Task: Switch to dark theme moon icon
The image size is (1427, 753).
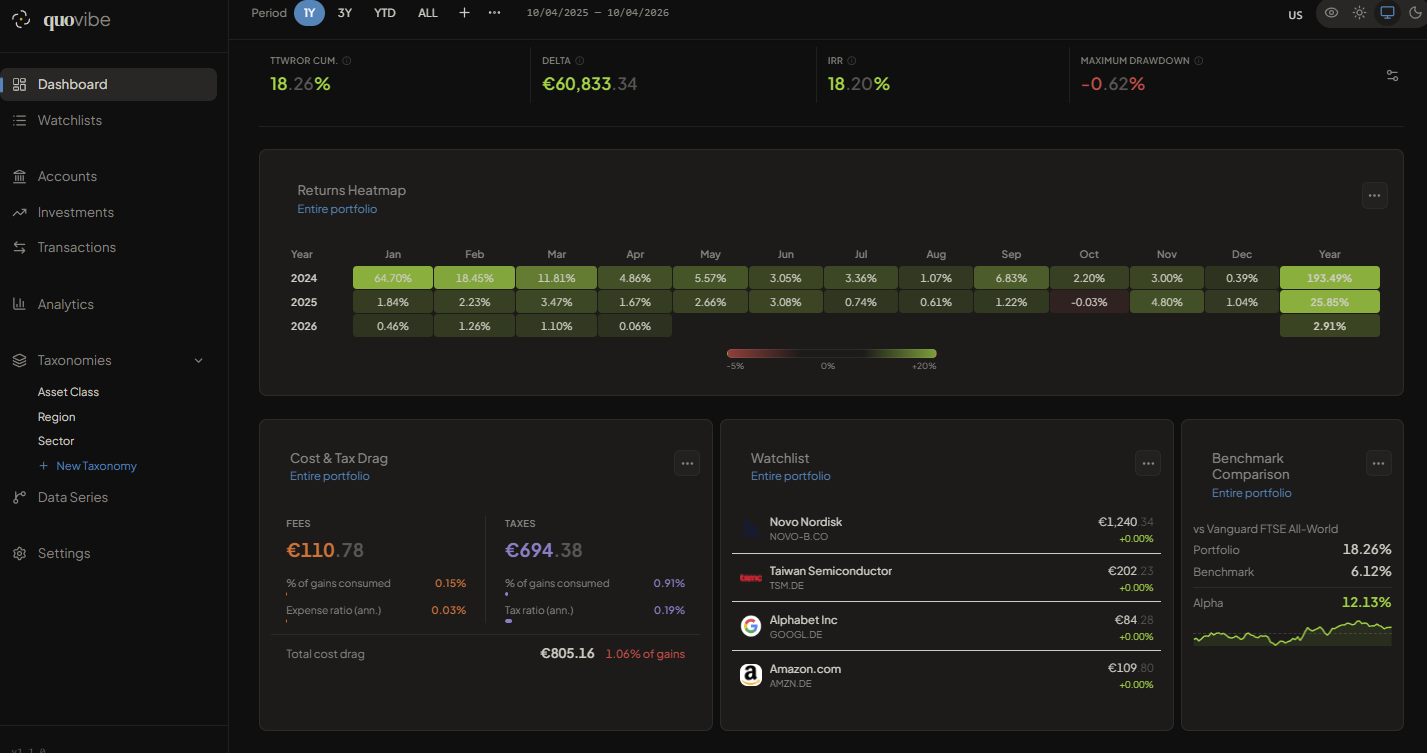Action: pos(1414,13)
